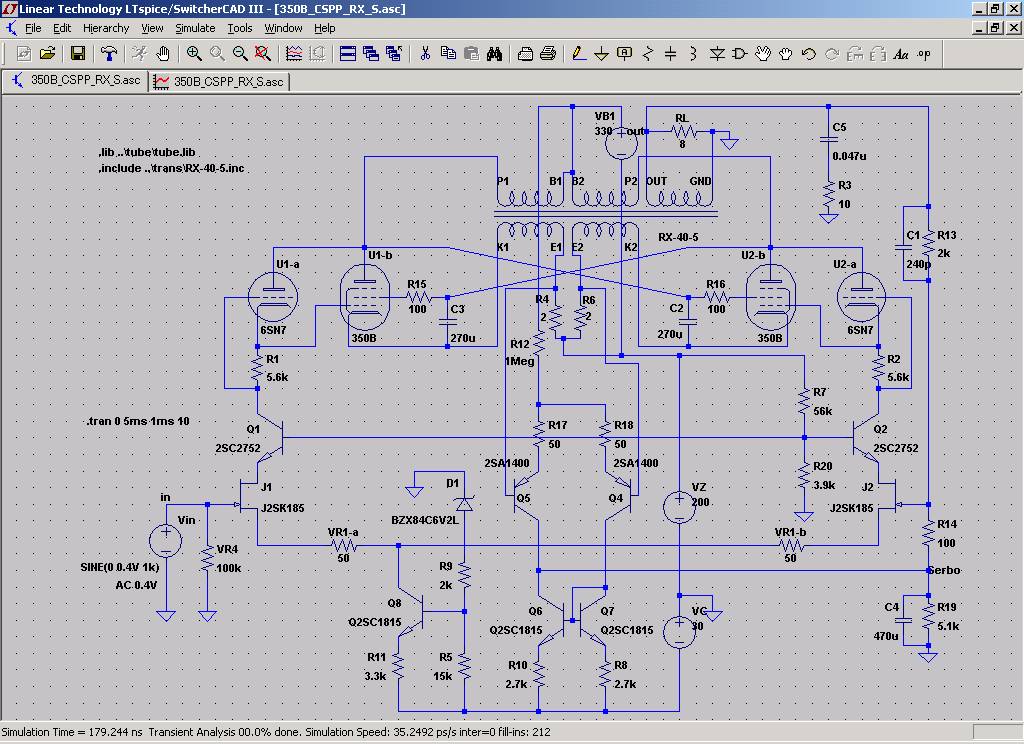The height and width of the screenshot is (744, 1024).
Task: Select the Text 'Aa' tool
Action: click(901, 54)
